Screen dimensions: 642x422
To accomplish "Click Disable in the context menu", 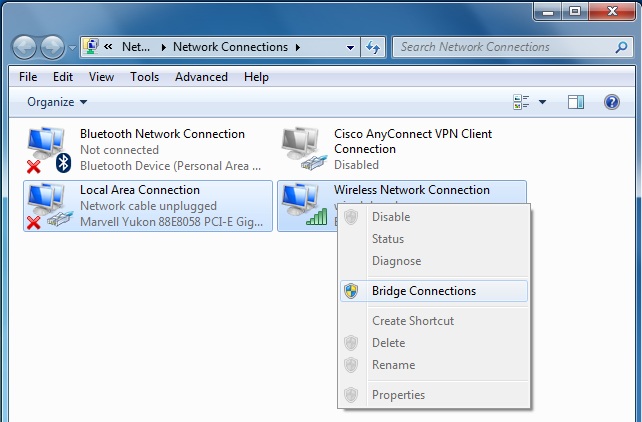I will (391, 217).
